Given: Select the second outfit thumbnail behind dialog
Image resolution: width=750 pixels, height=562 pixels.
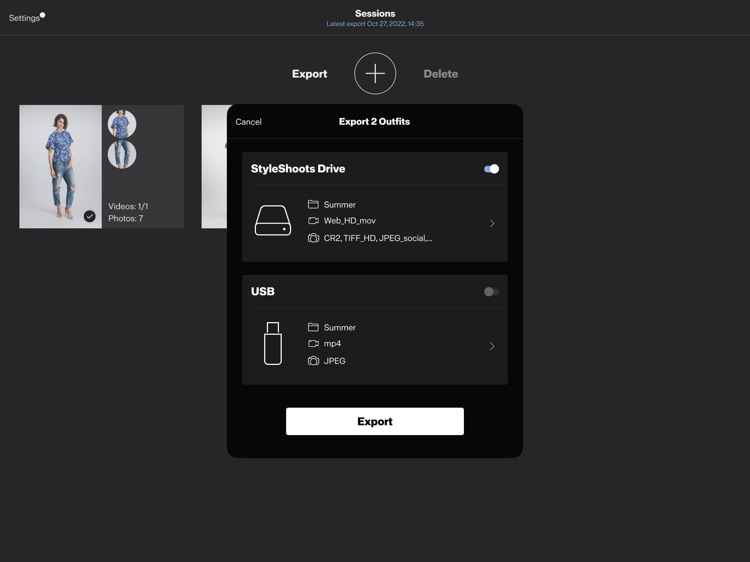Looking at the screenshot, I should pyautogui.click(x=214, y=166).
